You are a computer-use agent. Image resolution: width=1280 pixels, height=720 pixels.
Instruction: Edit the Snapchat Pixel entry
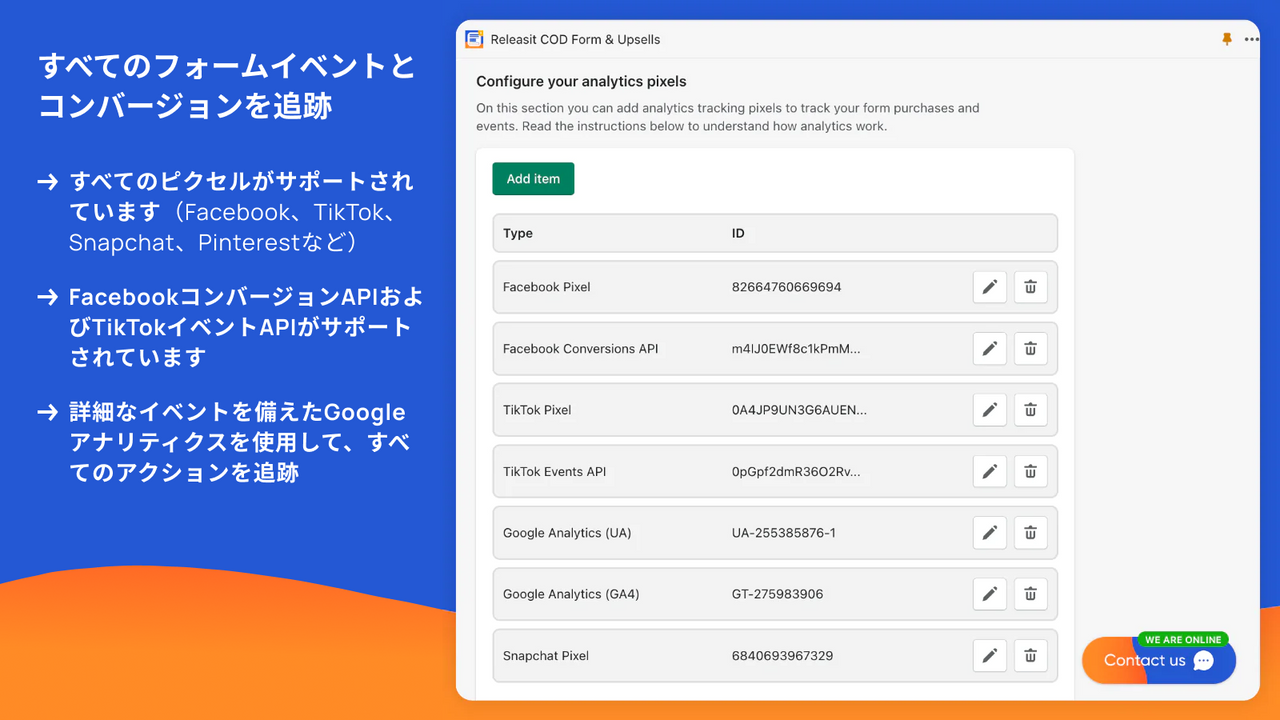[x=990, y=656]
